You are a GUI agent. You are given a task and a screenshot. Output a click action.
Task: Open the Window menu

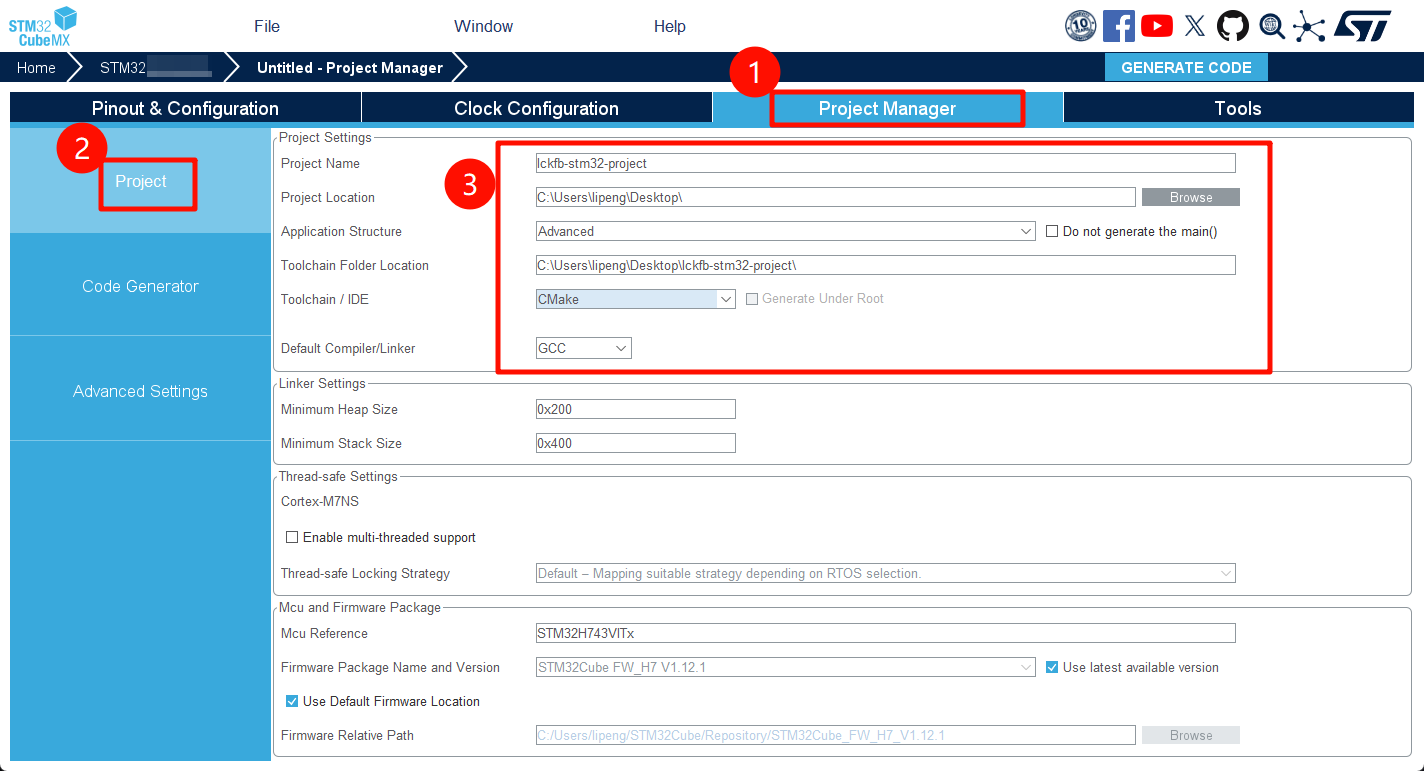[484, 26]
